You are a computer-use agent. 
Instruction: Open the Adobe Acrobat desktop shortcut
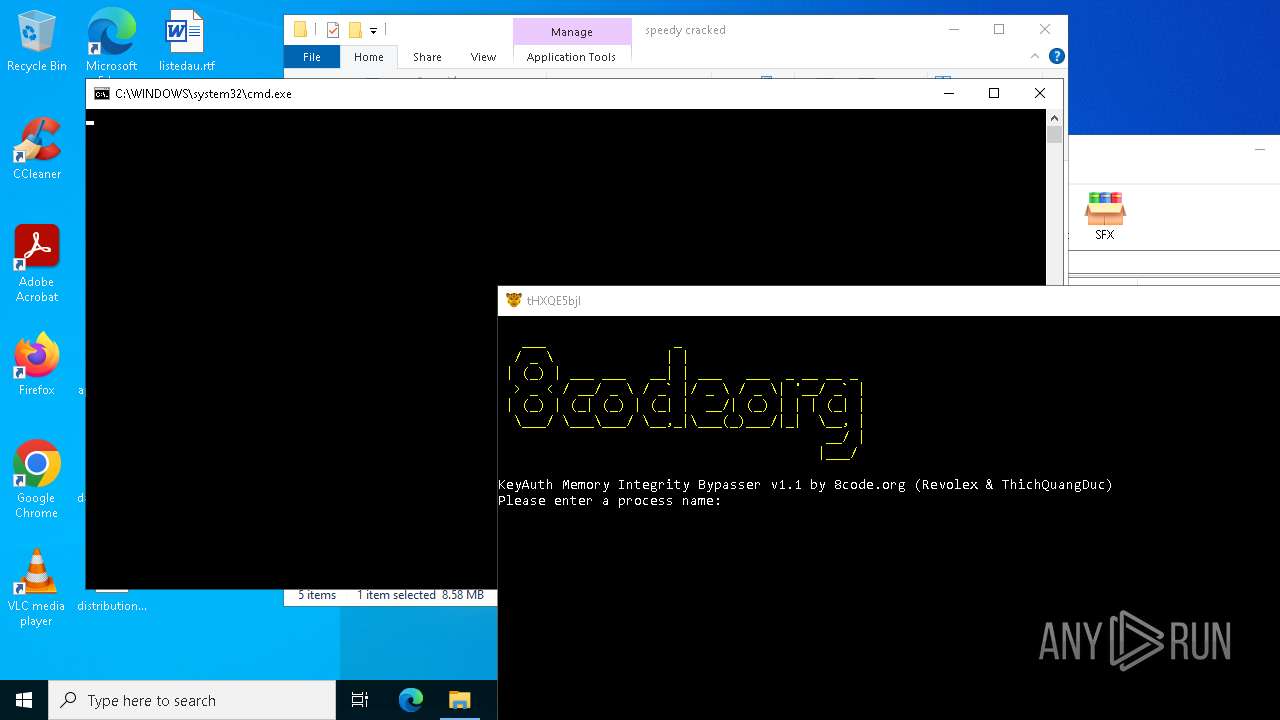click(37, 264)
